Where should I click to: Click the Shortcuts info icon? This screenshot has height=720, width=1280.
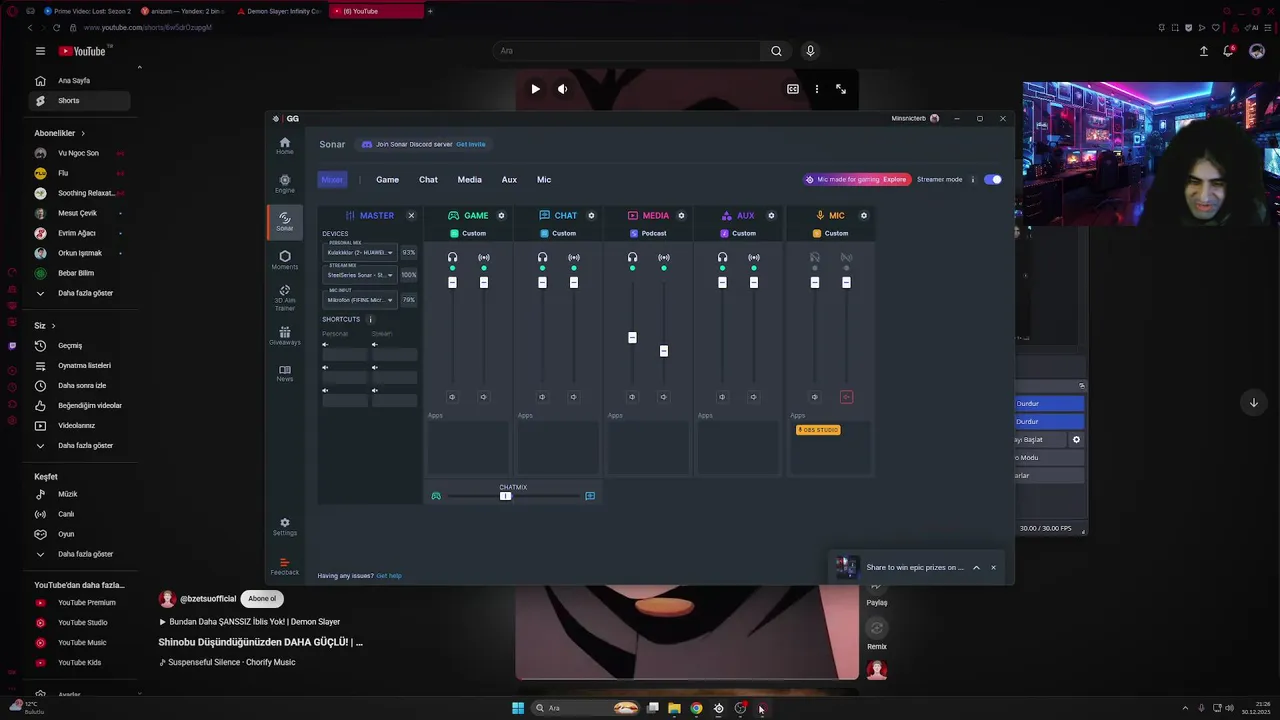coord(370,319)
